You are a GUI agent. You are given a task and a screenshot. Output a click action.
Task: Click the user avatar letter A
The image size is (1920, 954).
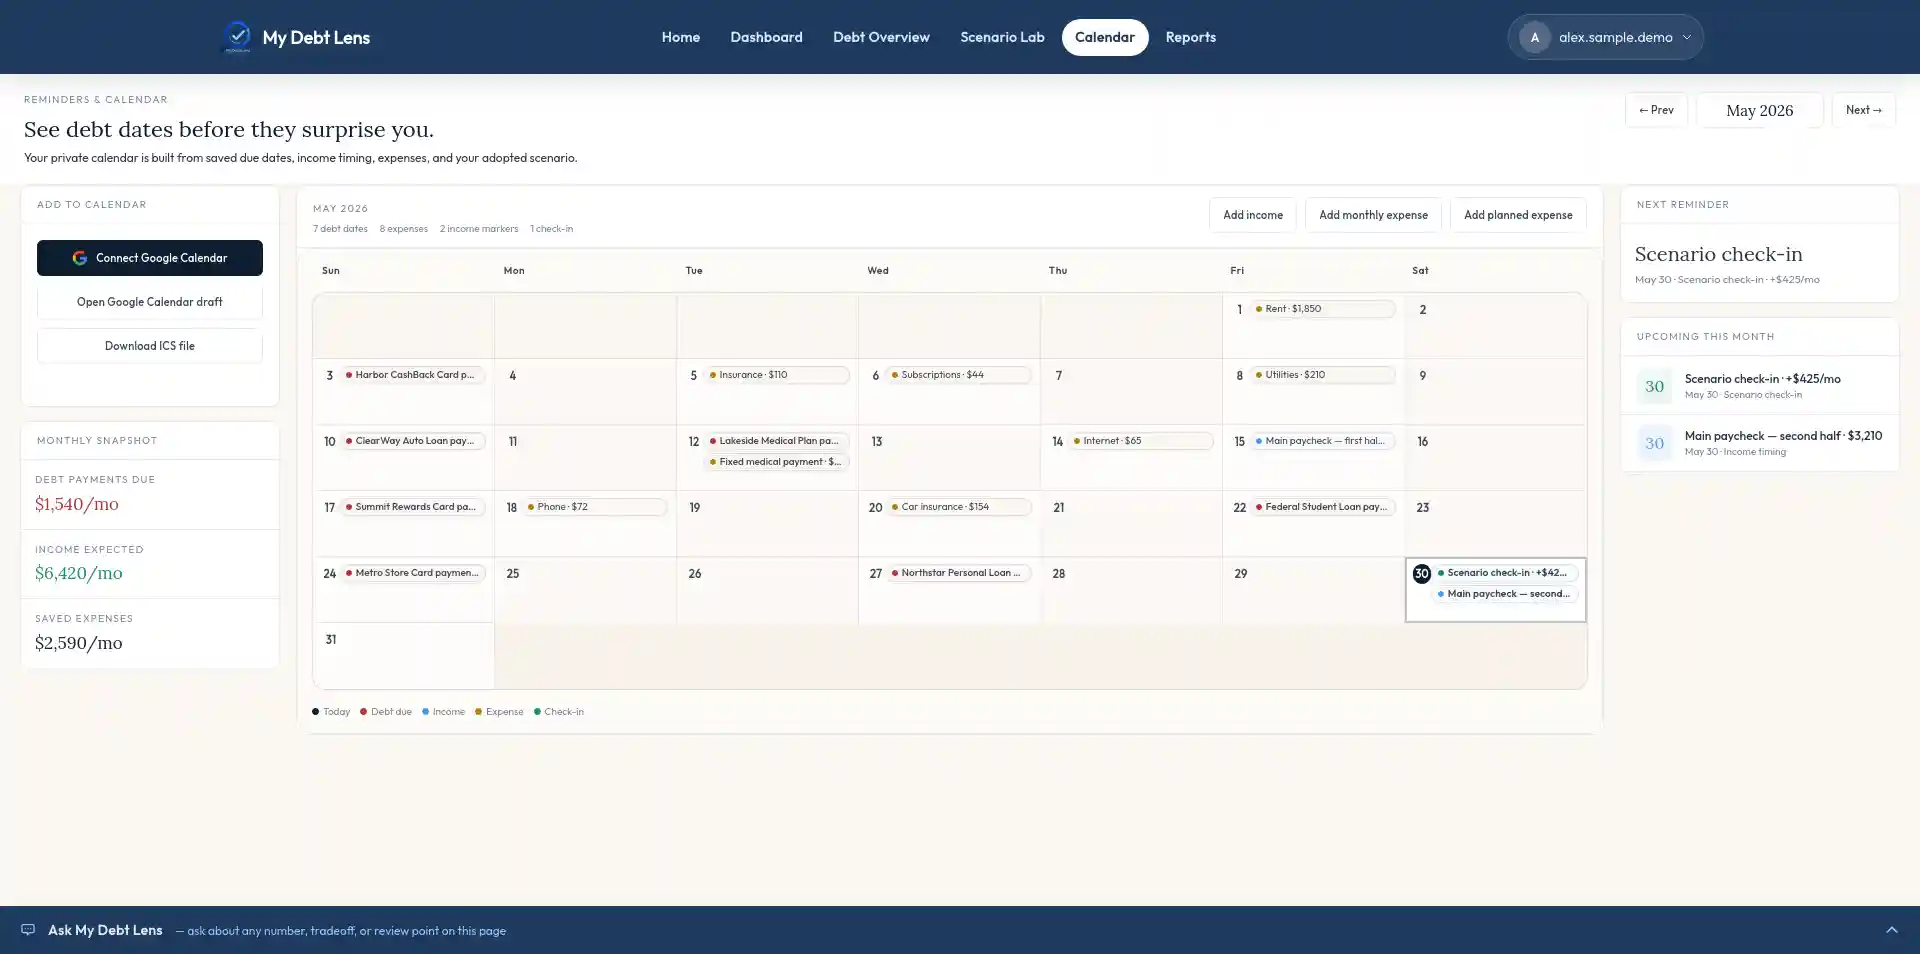(1535, 37)
